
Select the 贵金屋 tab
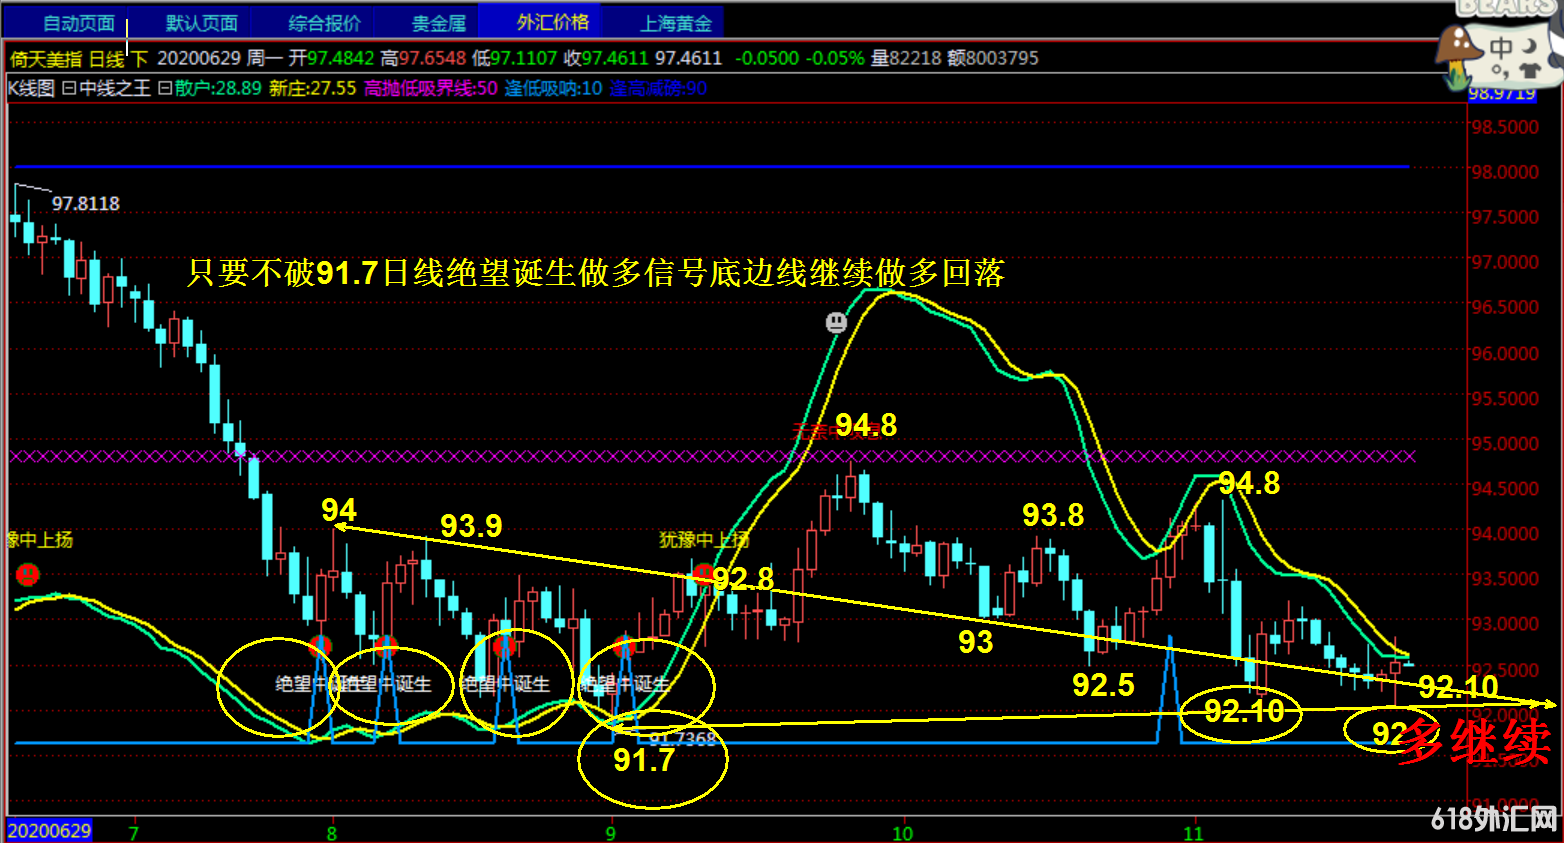click(x=438, y=22)
